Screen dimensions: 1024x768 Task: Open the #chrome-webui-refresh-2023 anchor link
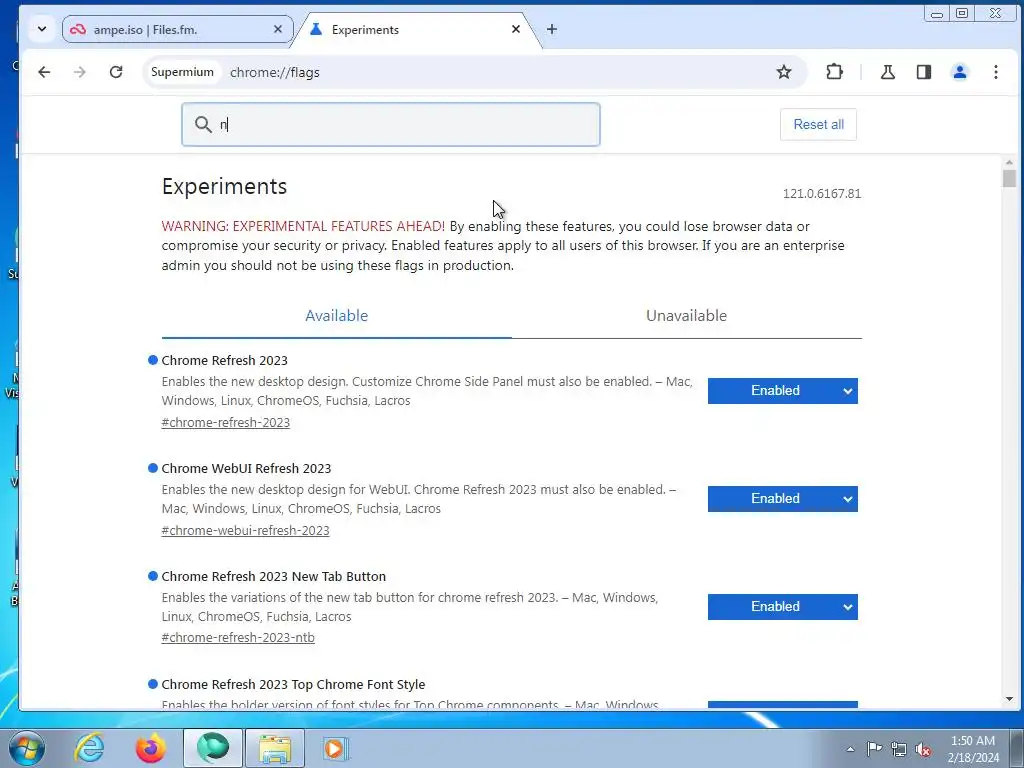coord(246,530)
